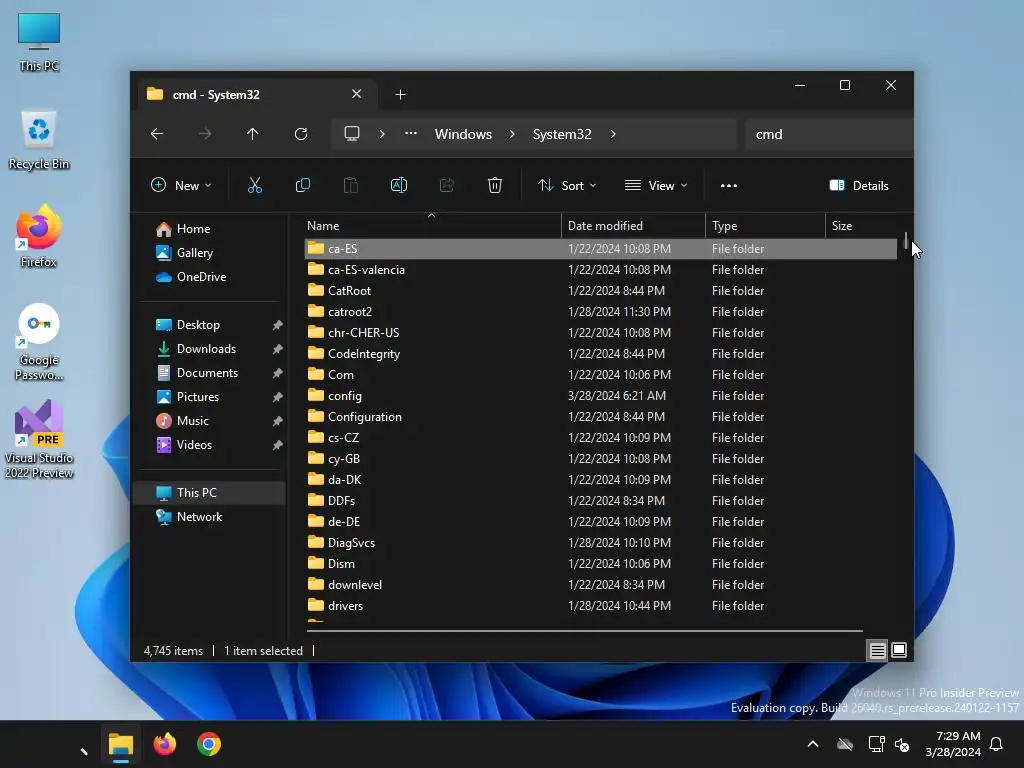
Task: Open notification bell in system tray
Action: (997, 744)
